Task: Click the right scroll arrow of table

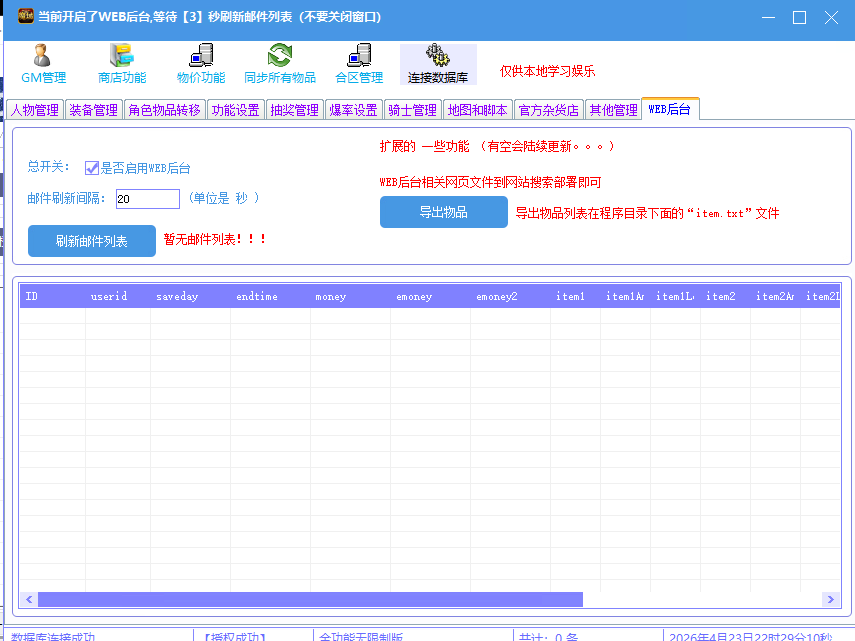Action: click(830, 599)
